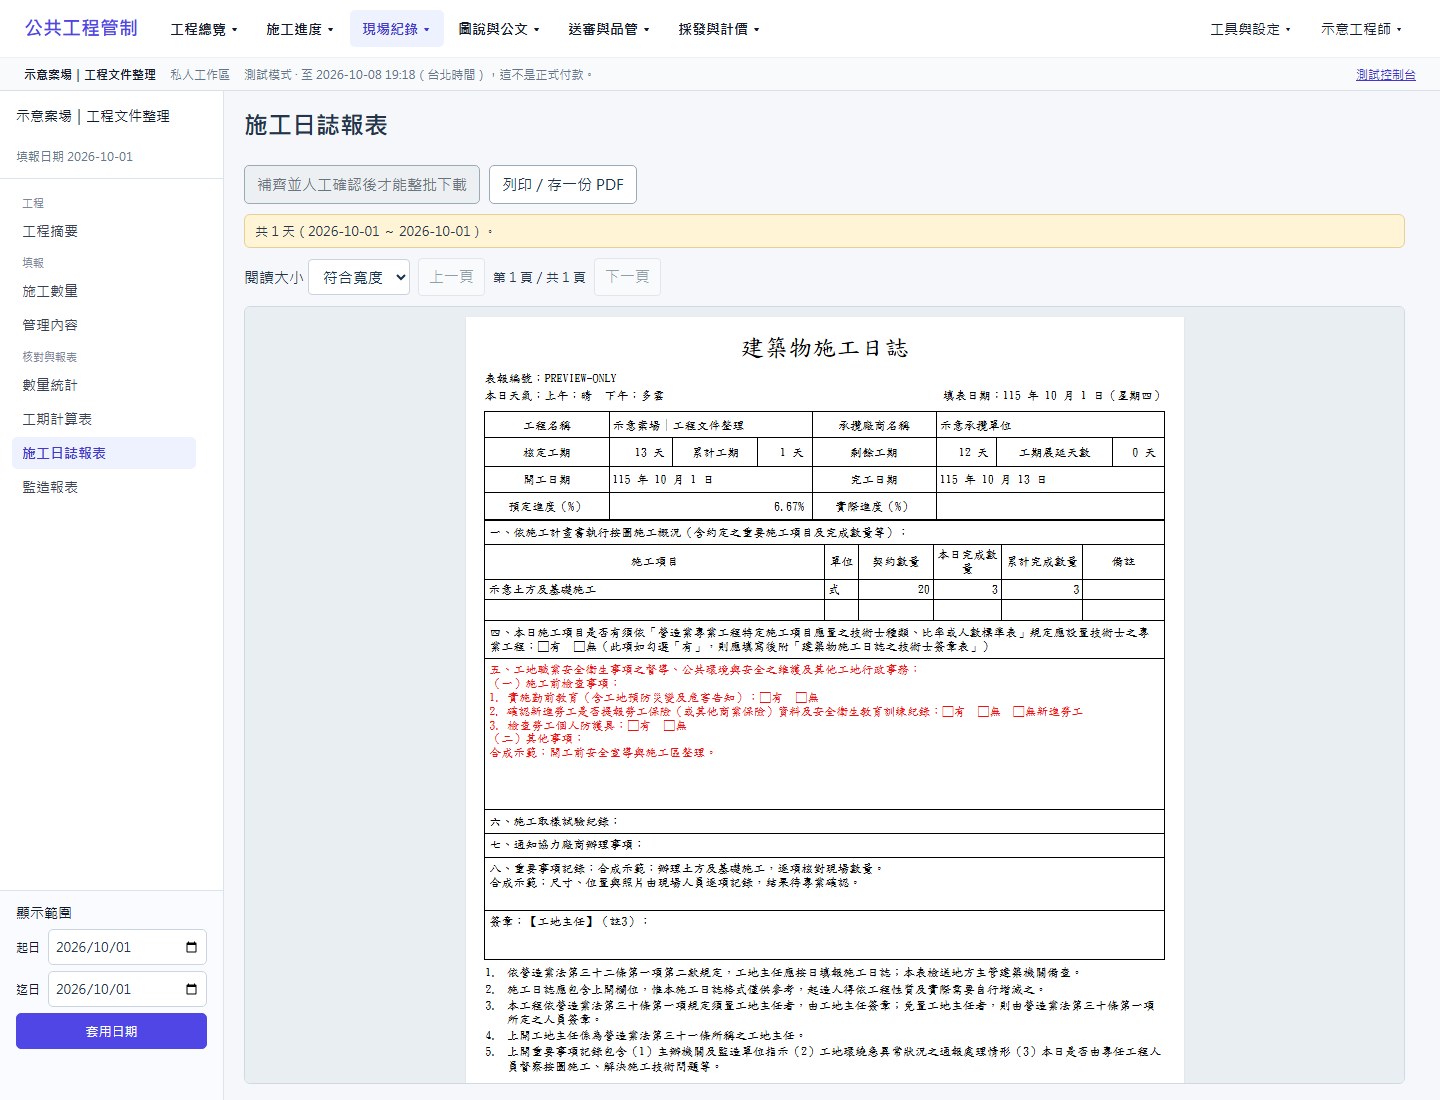Click the 施工日誌報表 page heading
The image size is (1440, 1100).
coord(316,125)
